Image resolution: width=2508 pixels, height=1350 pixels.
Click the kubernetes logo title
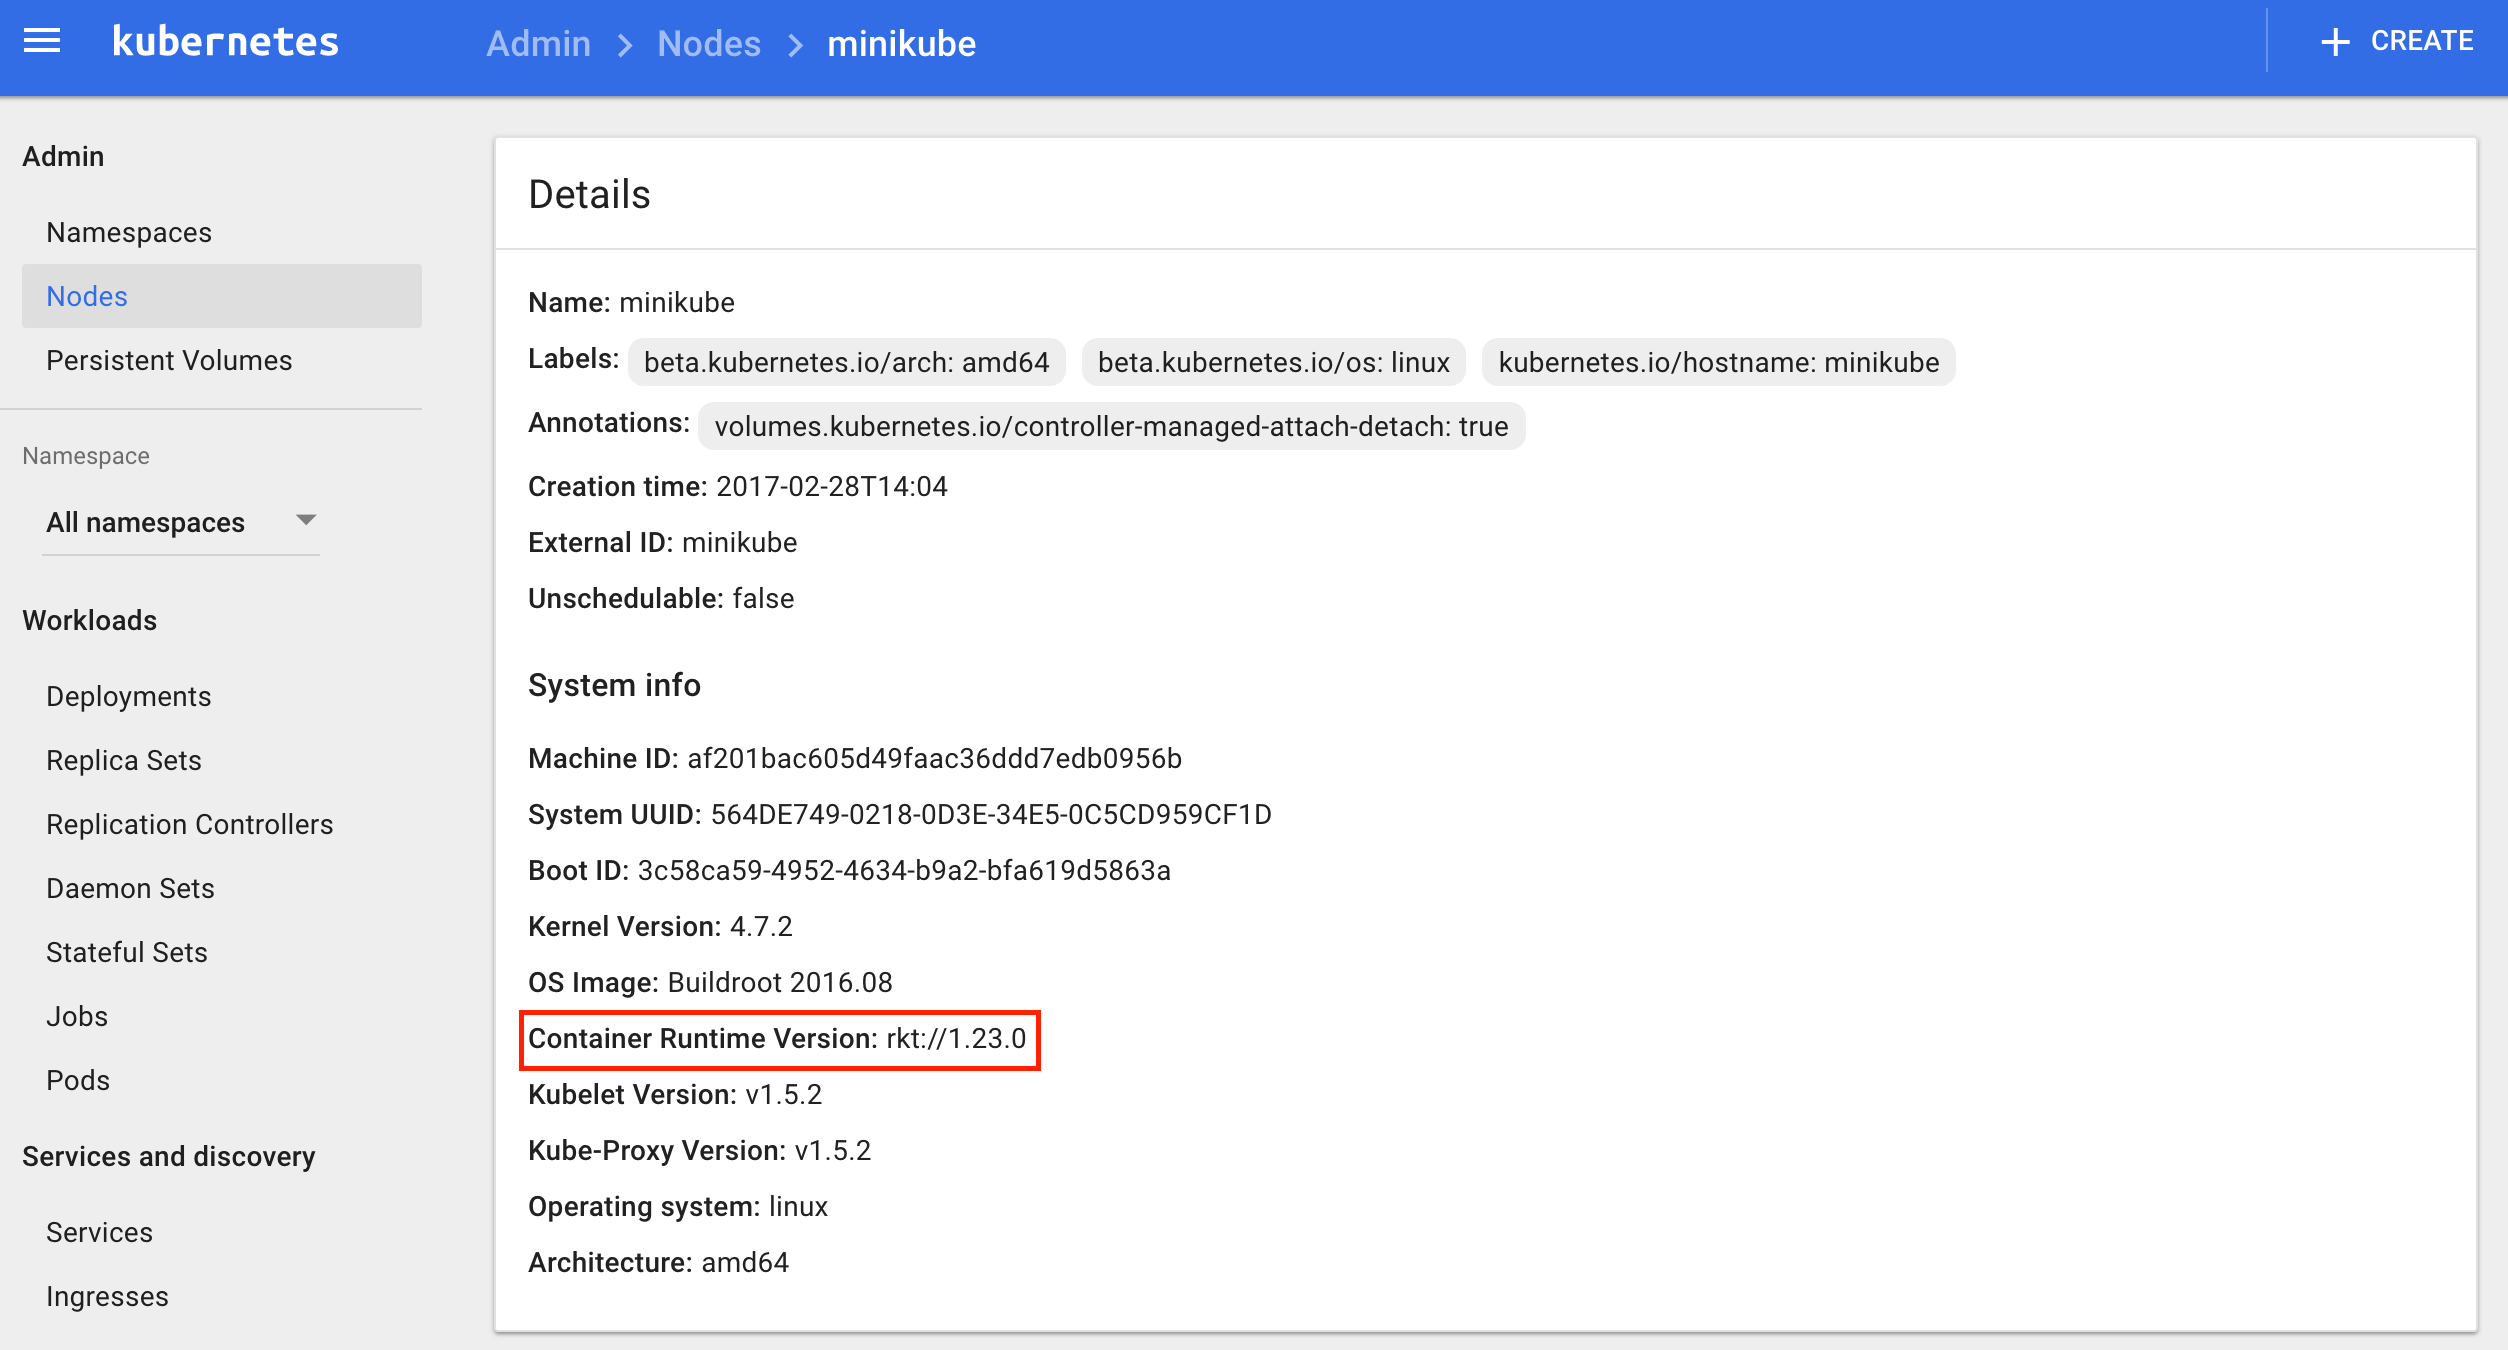pyautogui.click(x=226, y=42)
